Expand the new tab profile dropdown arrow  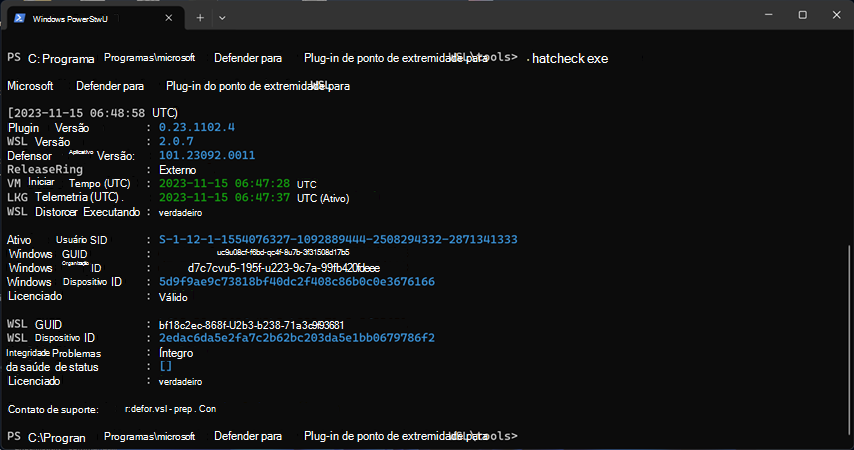[222, 18]
